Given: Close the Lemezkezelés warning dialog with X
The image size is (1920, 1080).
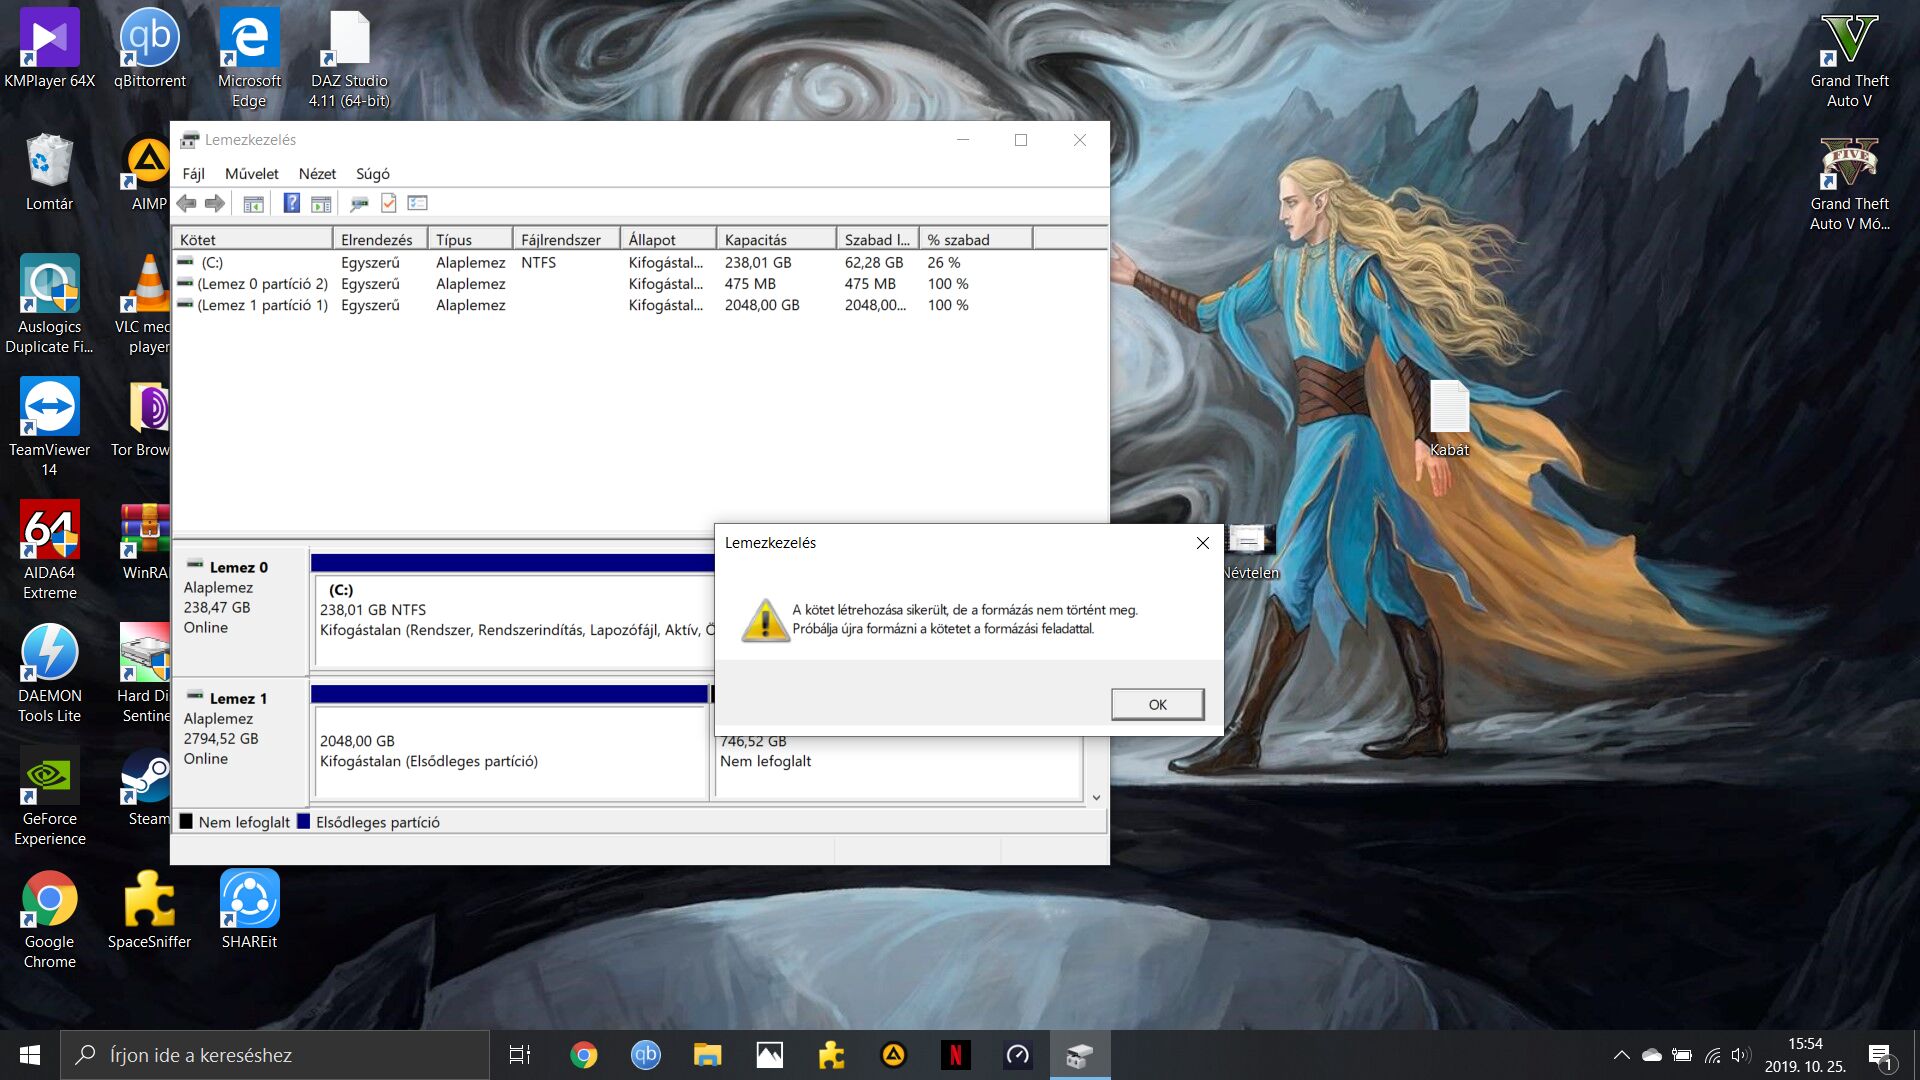Looking at the screenshot, I should tap(1202, 543).
